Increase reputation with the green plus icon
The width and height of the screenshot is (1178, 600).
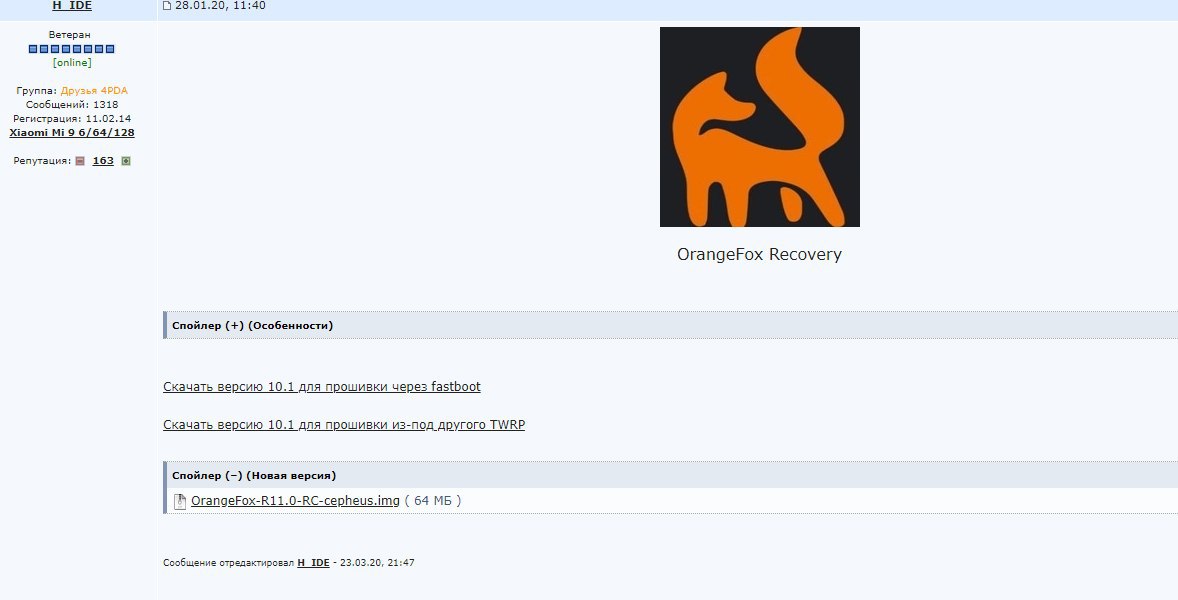pyautogui.click(x=126, y=161)
